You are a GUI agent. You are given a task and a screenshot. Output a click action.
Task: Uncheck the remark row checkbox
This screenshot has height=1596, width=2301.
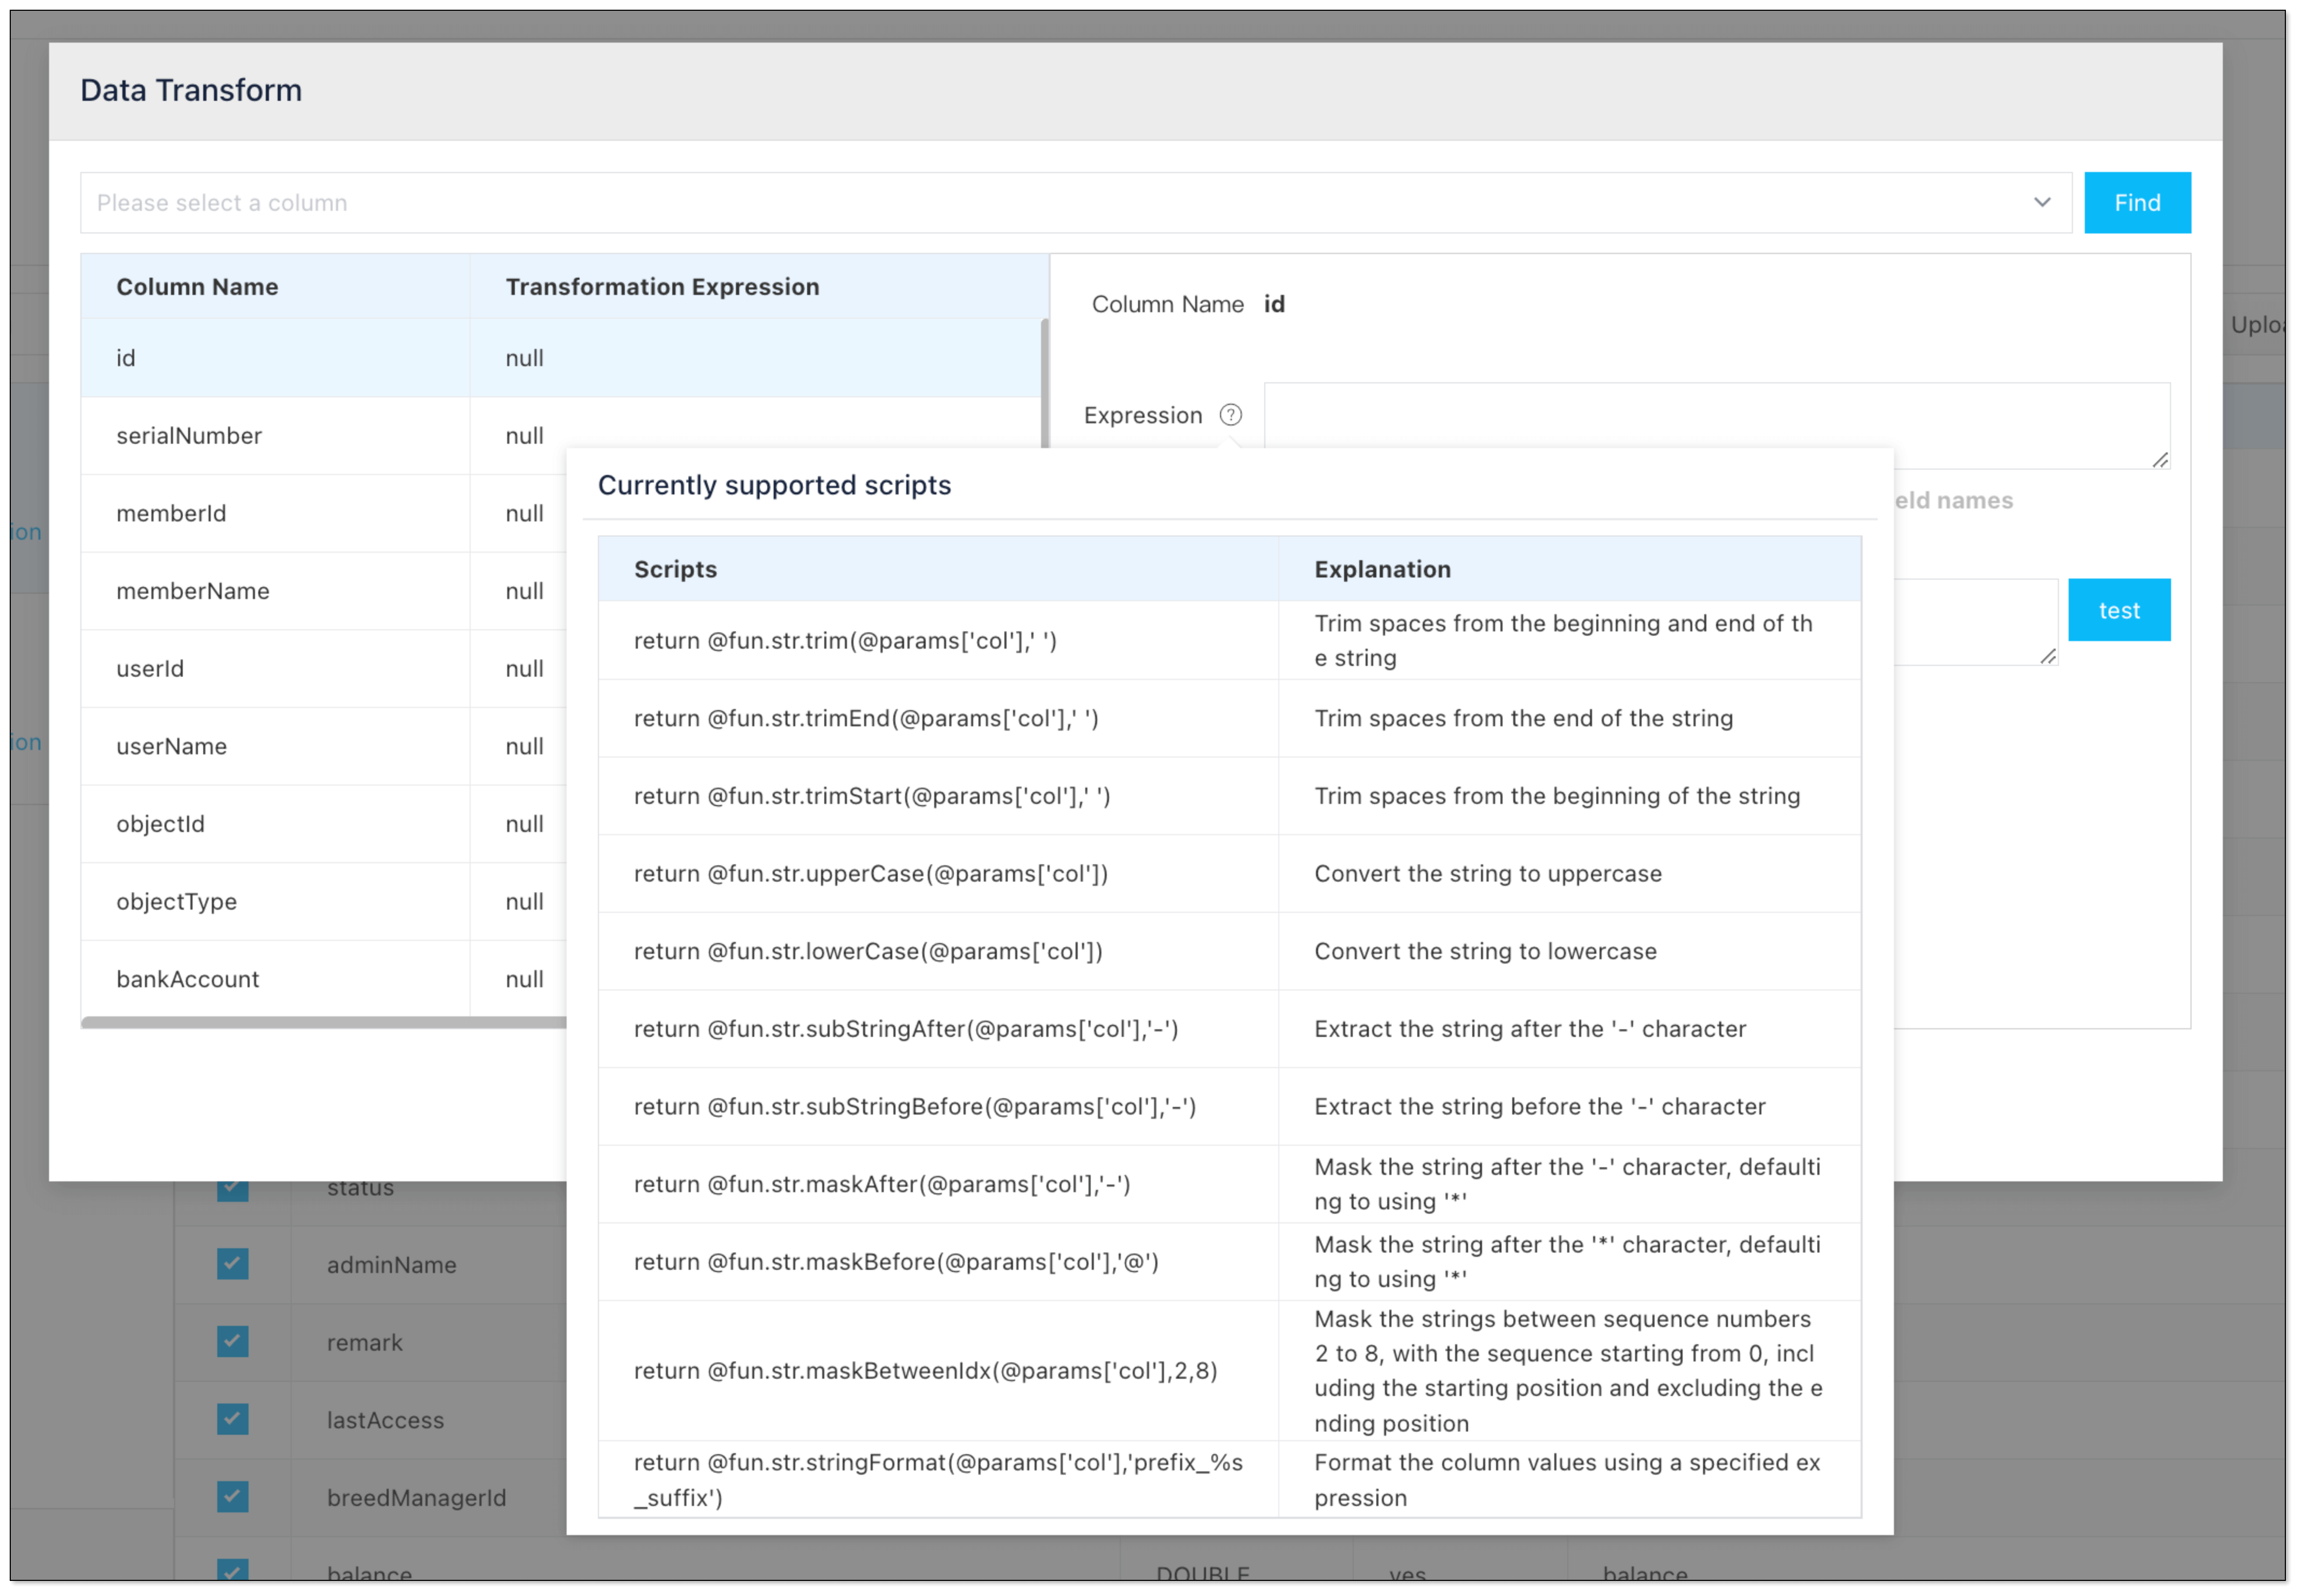(232, 1341)
